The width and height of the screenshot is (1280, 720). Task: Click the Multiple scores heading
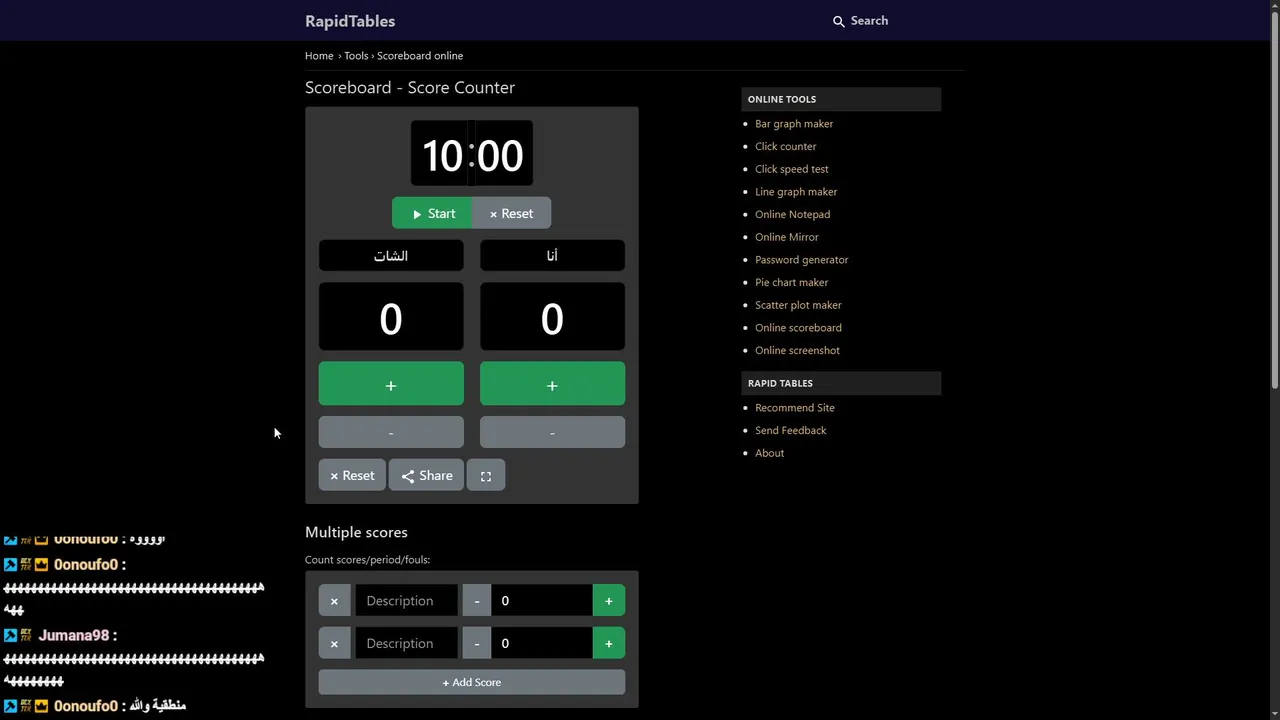click(356, 532)
